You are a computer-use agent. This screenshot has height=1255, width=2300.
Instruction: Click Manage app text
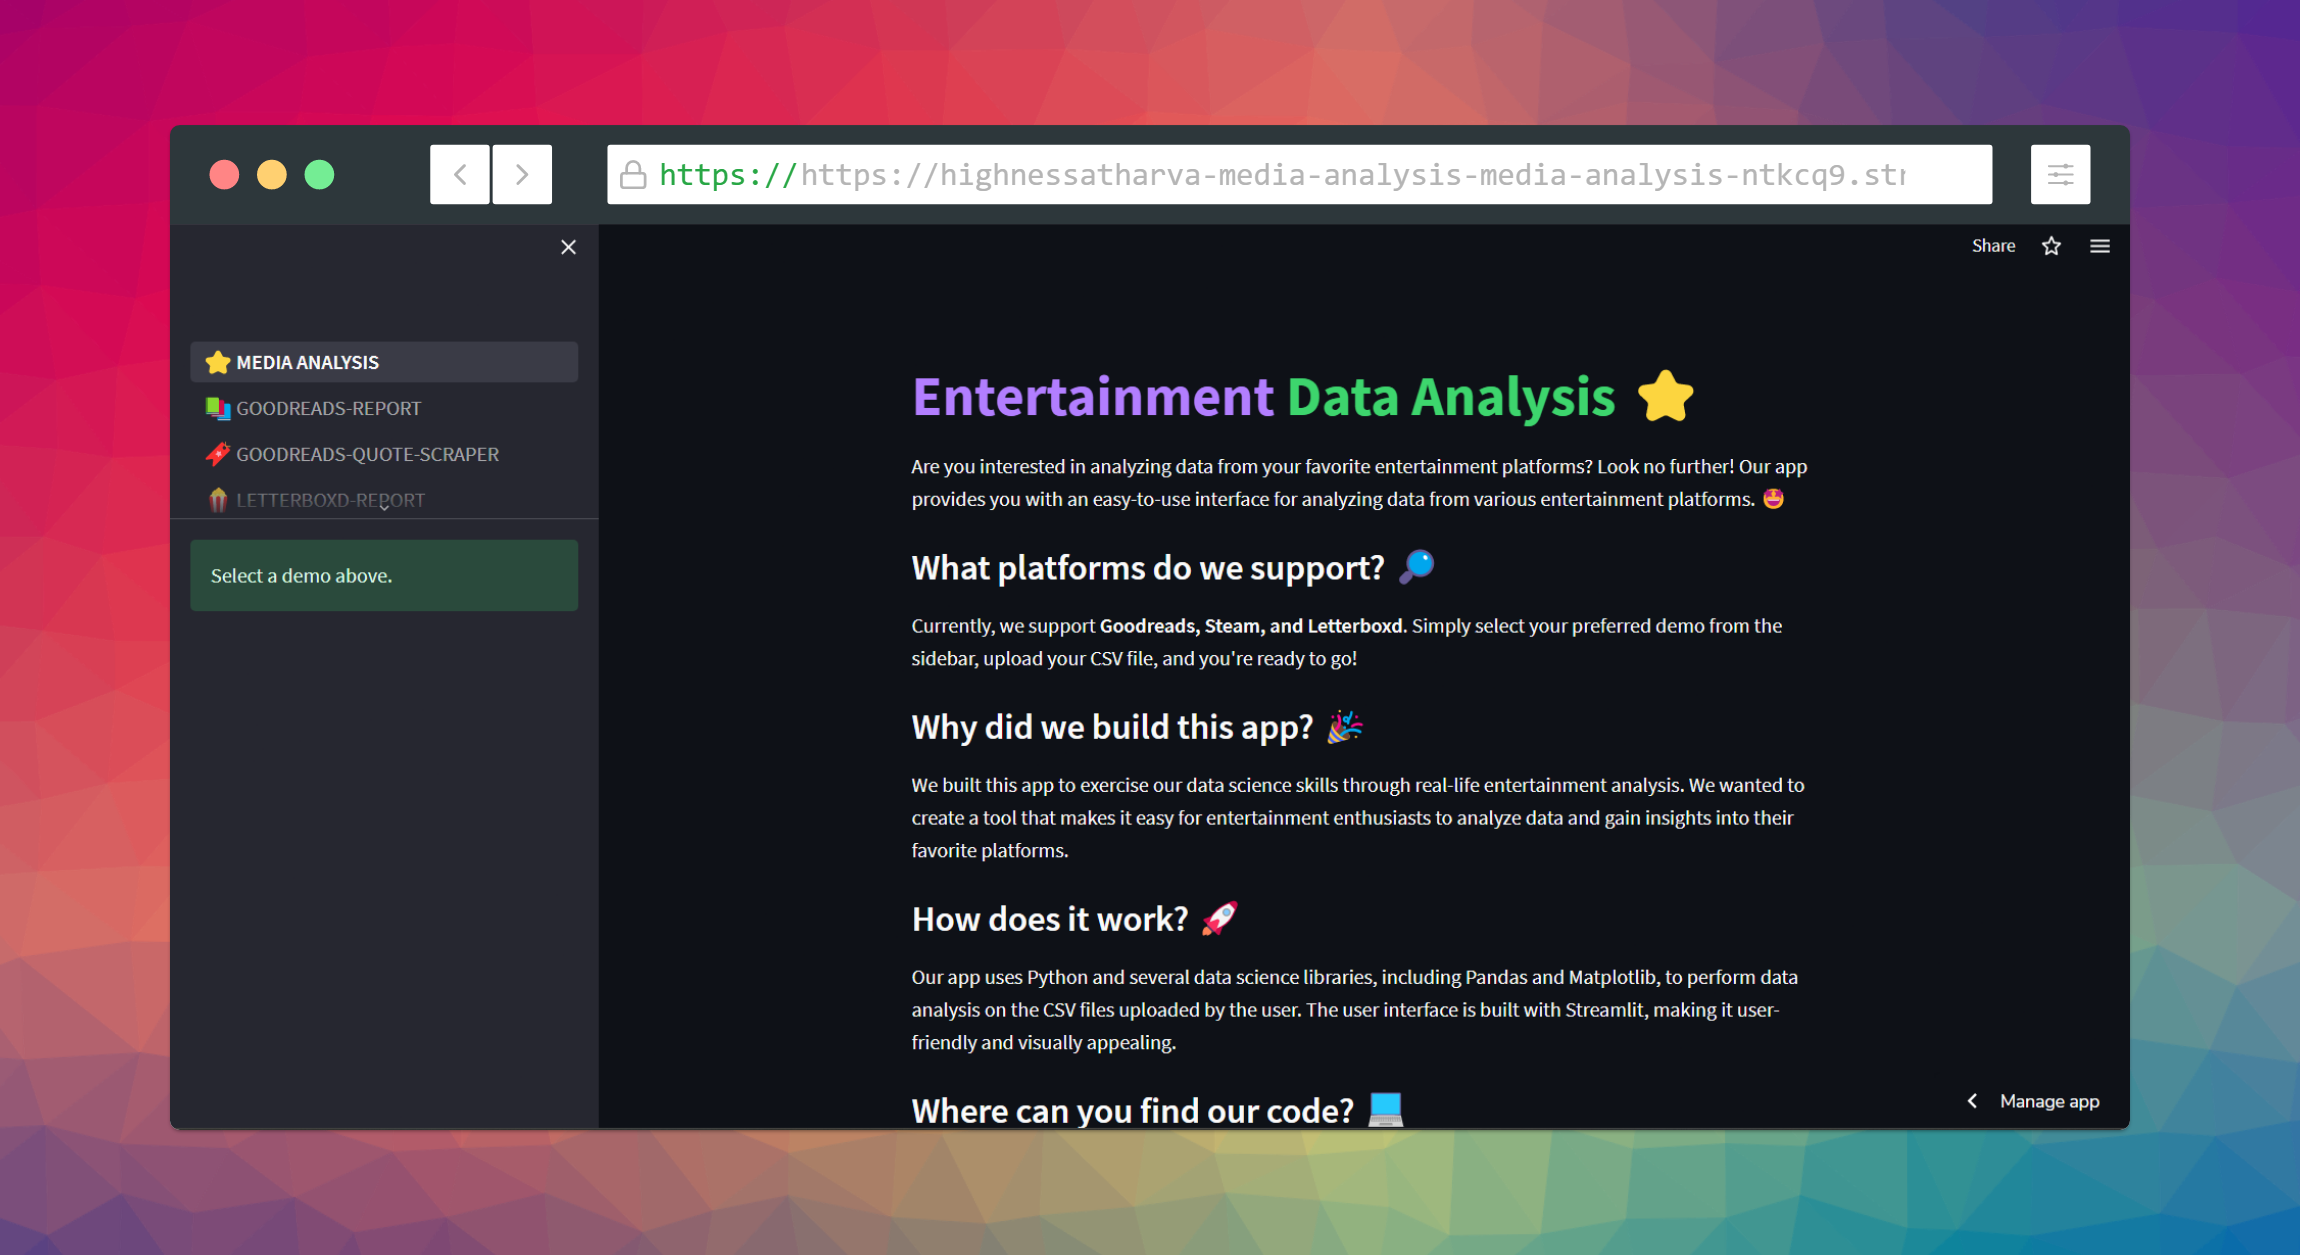click(2049, 1101)
